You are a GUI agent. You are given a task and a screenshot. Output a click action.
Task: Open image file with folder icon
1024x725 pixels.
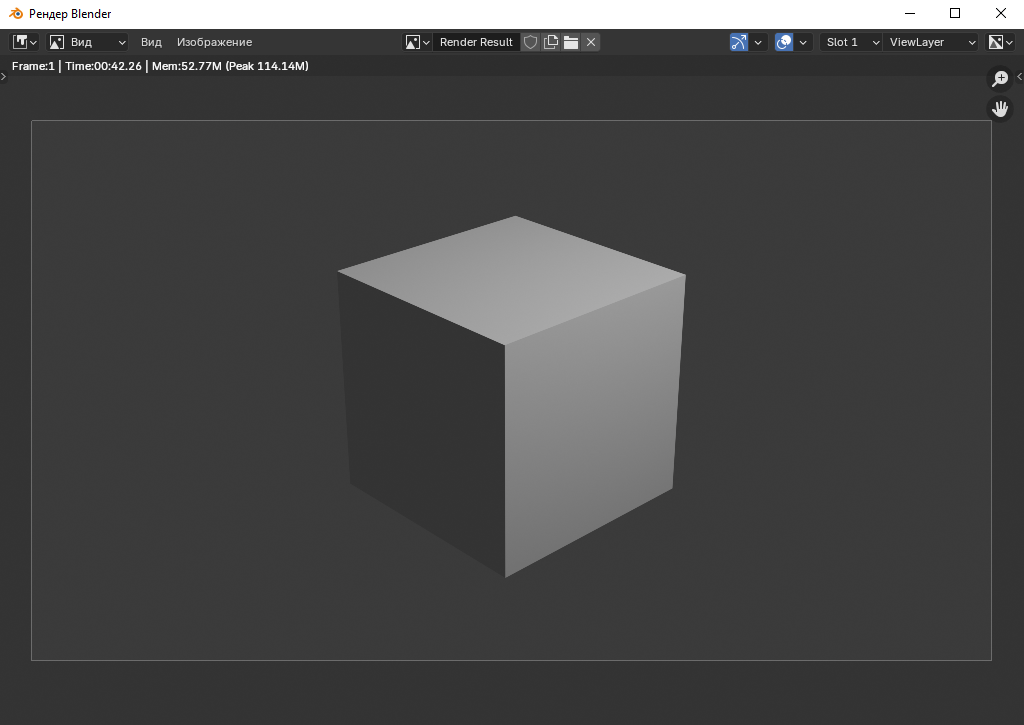coord(571,42)
